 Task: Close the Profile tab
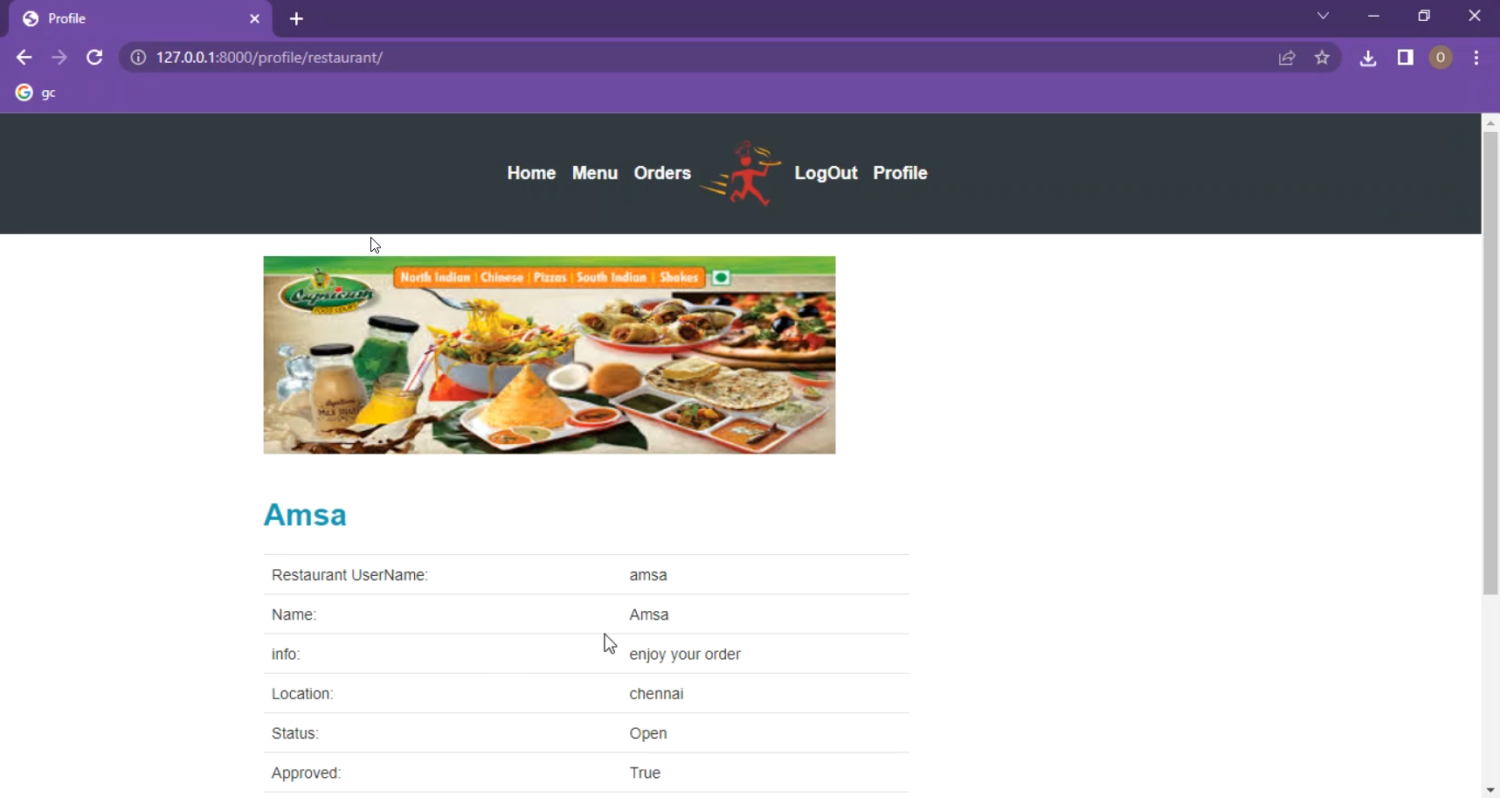tap(254, 19)
